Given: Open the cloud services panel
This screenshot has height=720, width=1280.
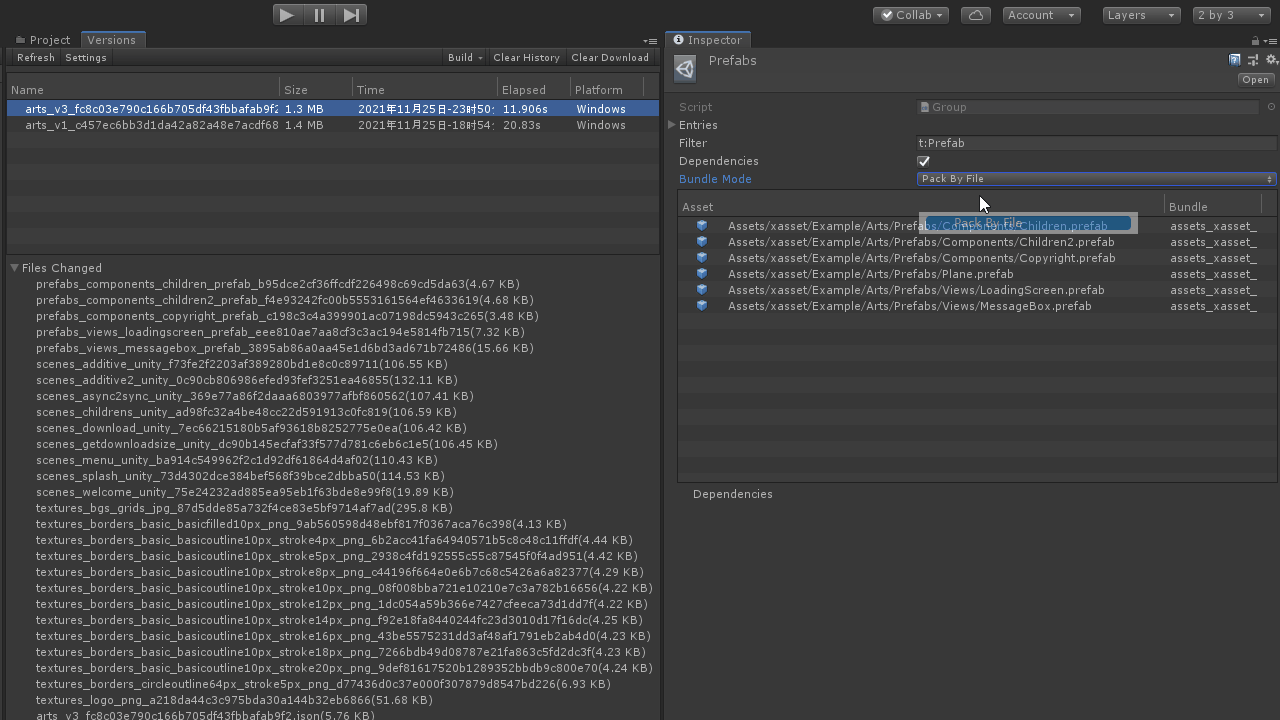Looking at the screenshot, I should coord(975,15).
